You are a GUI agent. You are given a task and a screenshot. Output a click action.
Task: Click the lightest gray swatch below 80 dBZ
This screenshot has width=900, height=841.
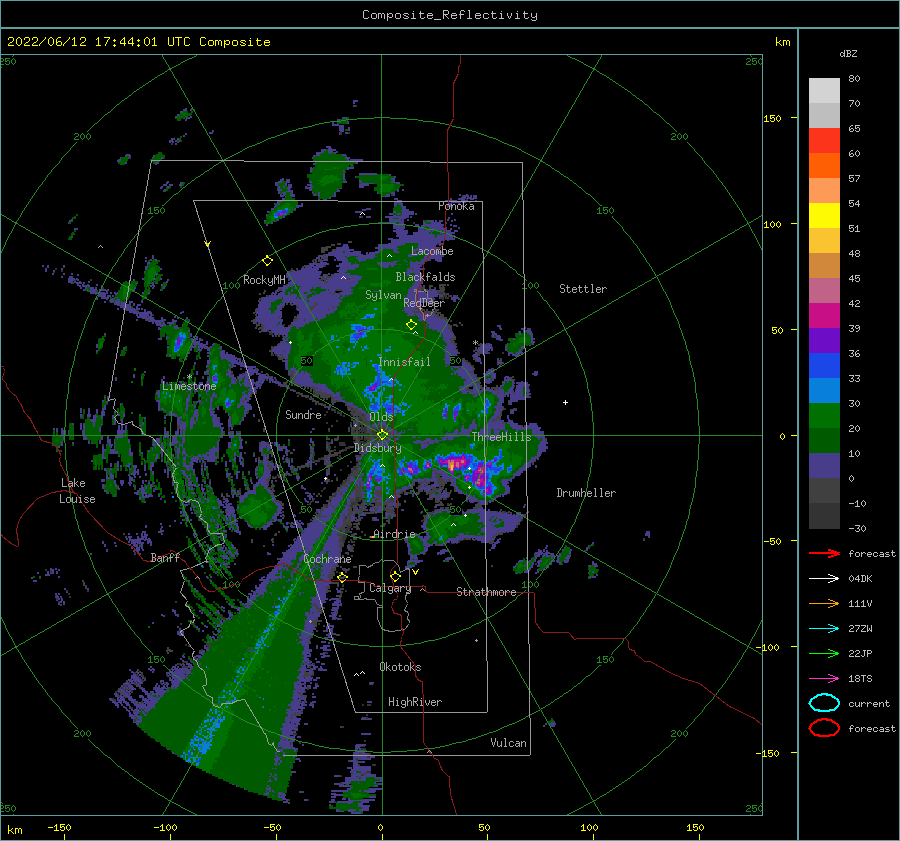tap(824, 91)
